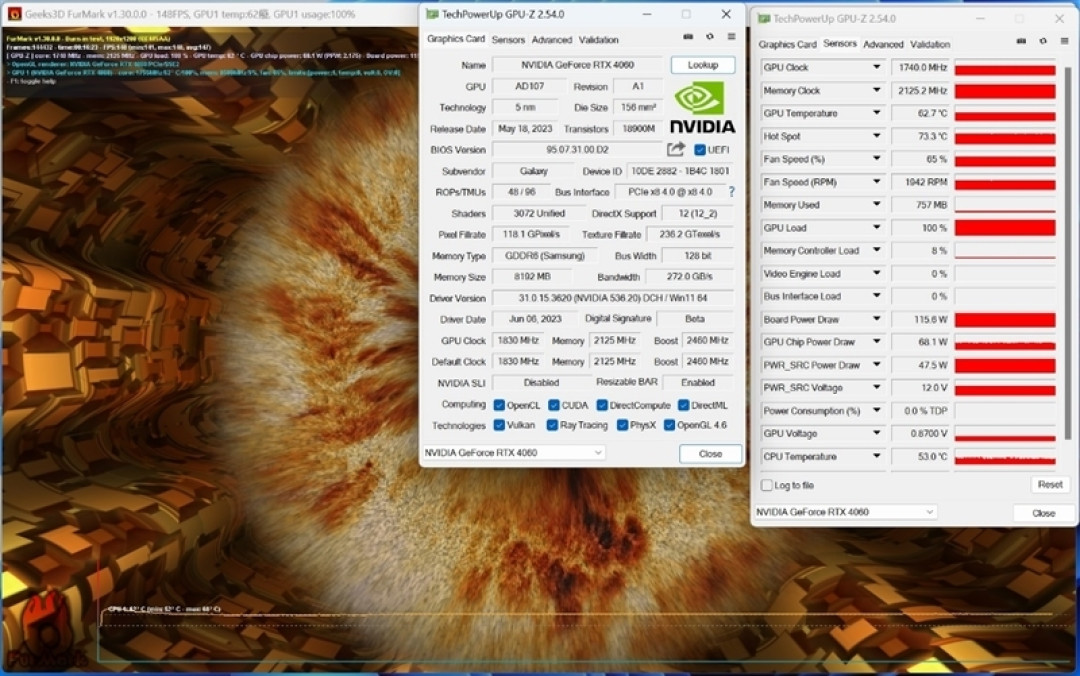Open GPU selector dropdown in Sensors window
This screenshot has width=1080, height=676.
[x=845, y=512]
